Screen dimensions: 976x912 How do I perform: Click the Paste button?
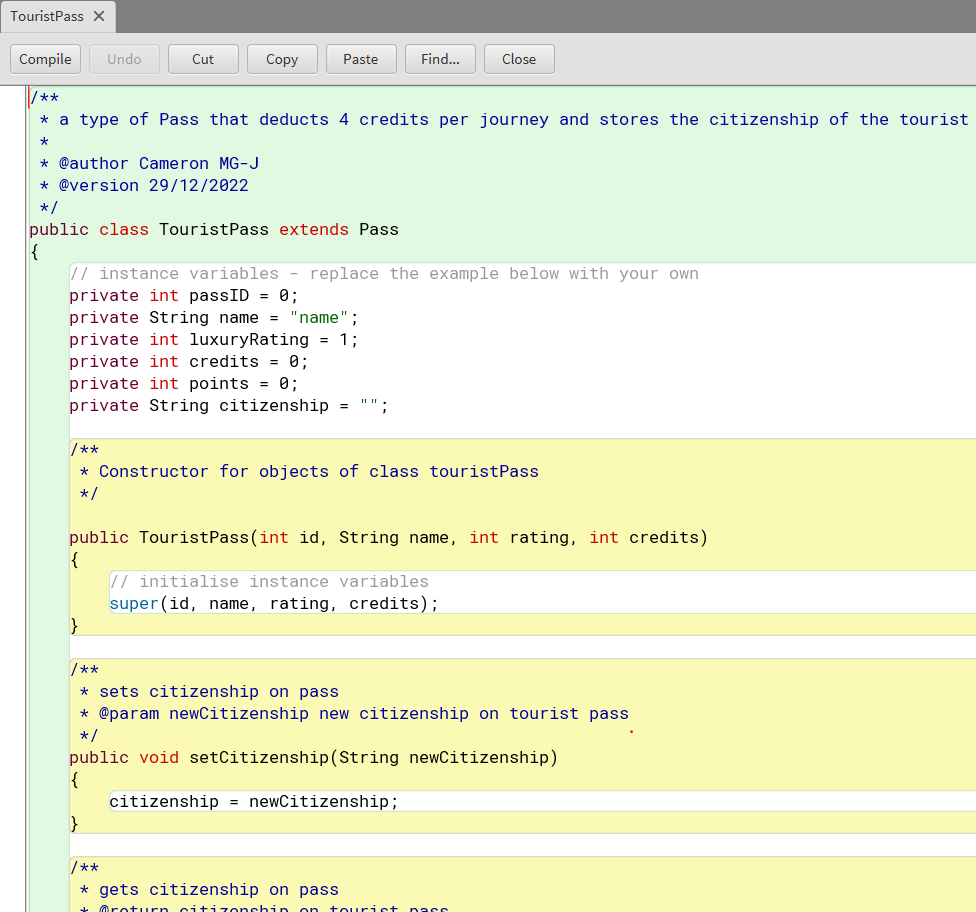pos(361,59)
